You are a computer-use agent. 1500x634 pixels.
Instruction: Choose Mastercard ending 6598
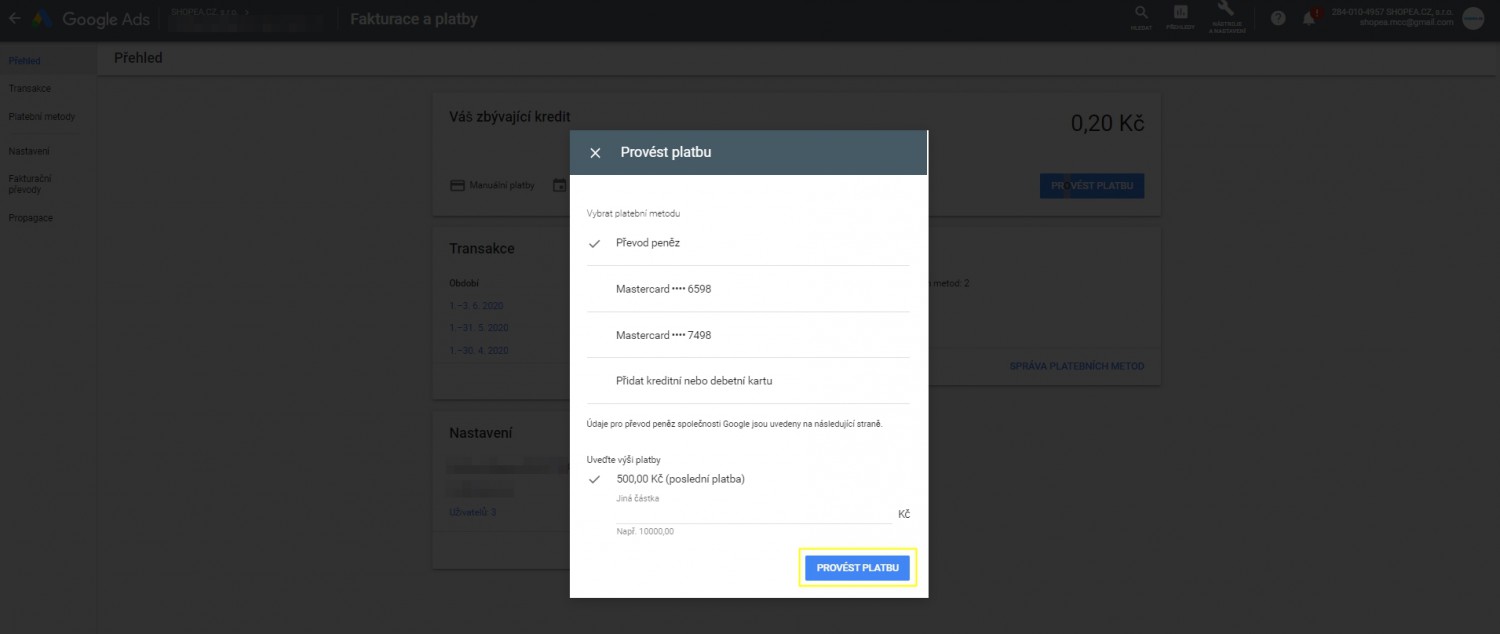[x=747, y=289]
